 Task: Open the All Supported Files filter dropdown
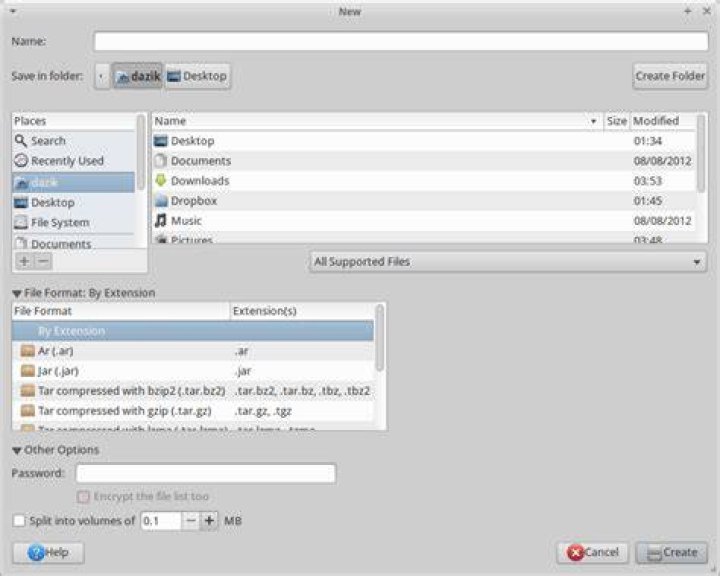[508, 262]
